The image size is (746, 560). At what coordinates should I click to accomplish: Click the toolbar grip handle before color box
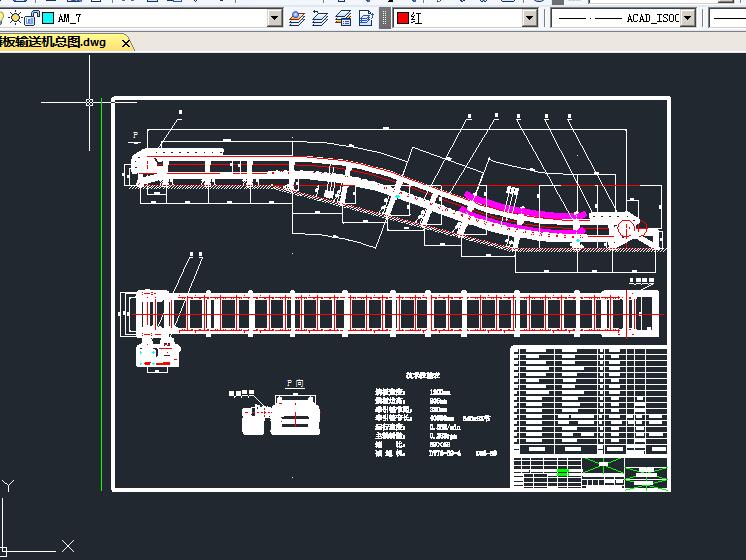385,18
